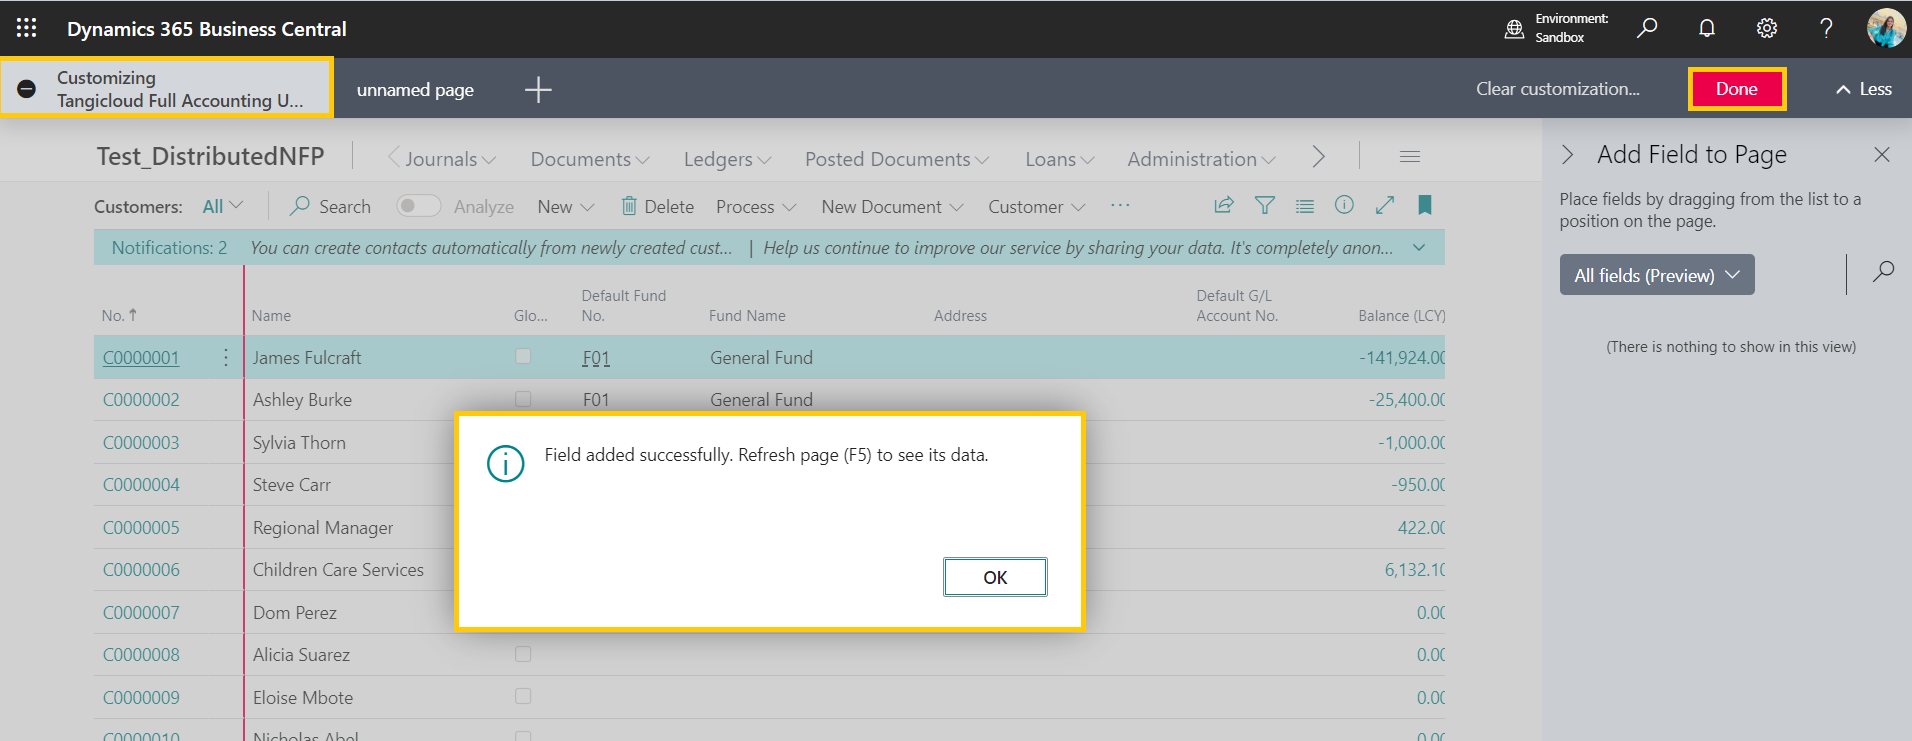
Task: Open the Administration menu
Action: 1202,159
